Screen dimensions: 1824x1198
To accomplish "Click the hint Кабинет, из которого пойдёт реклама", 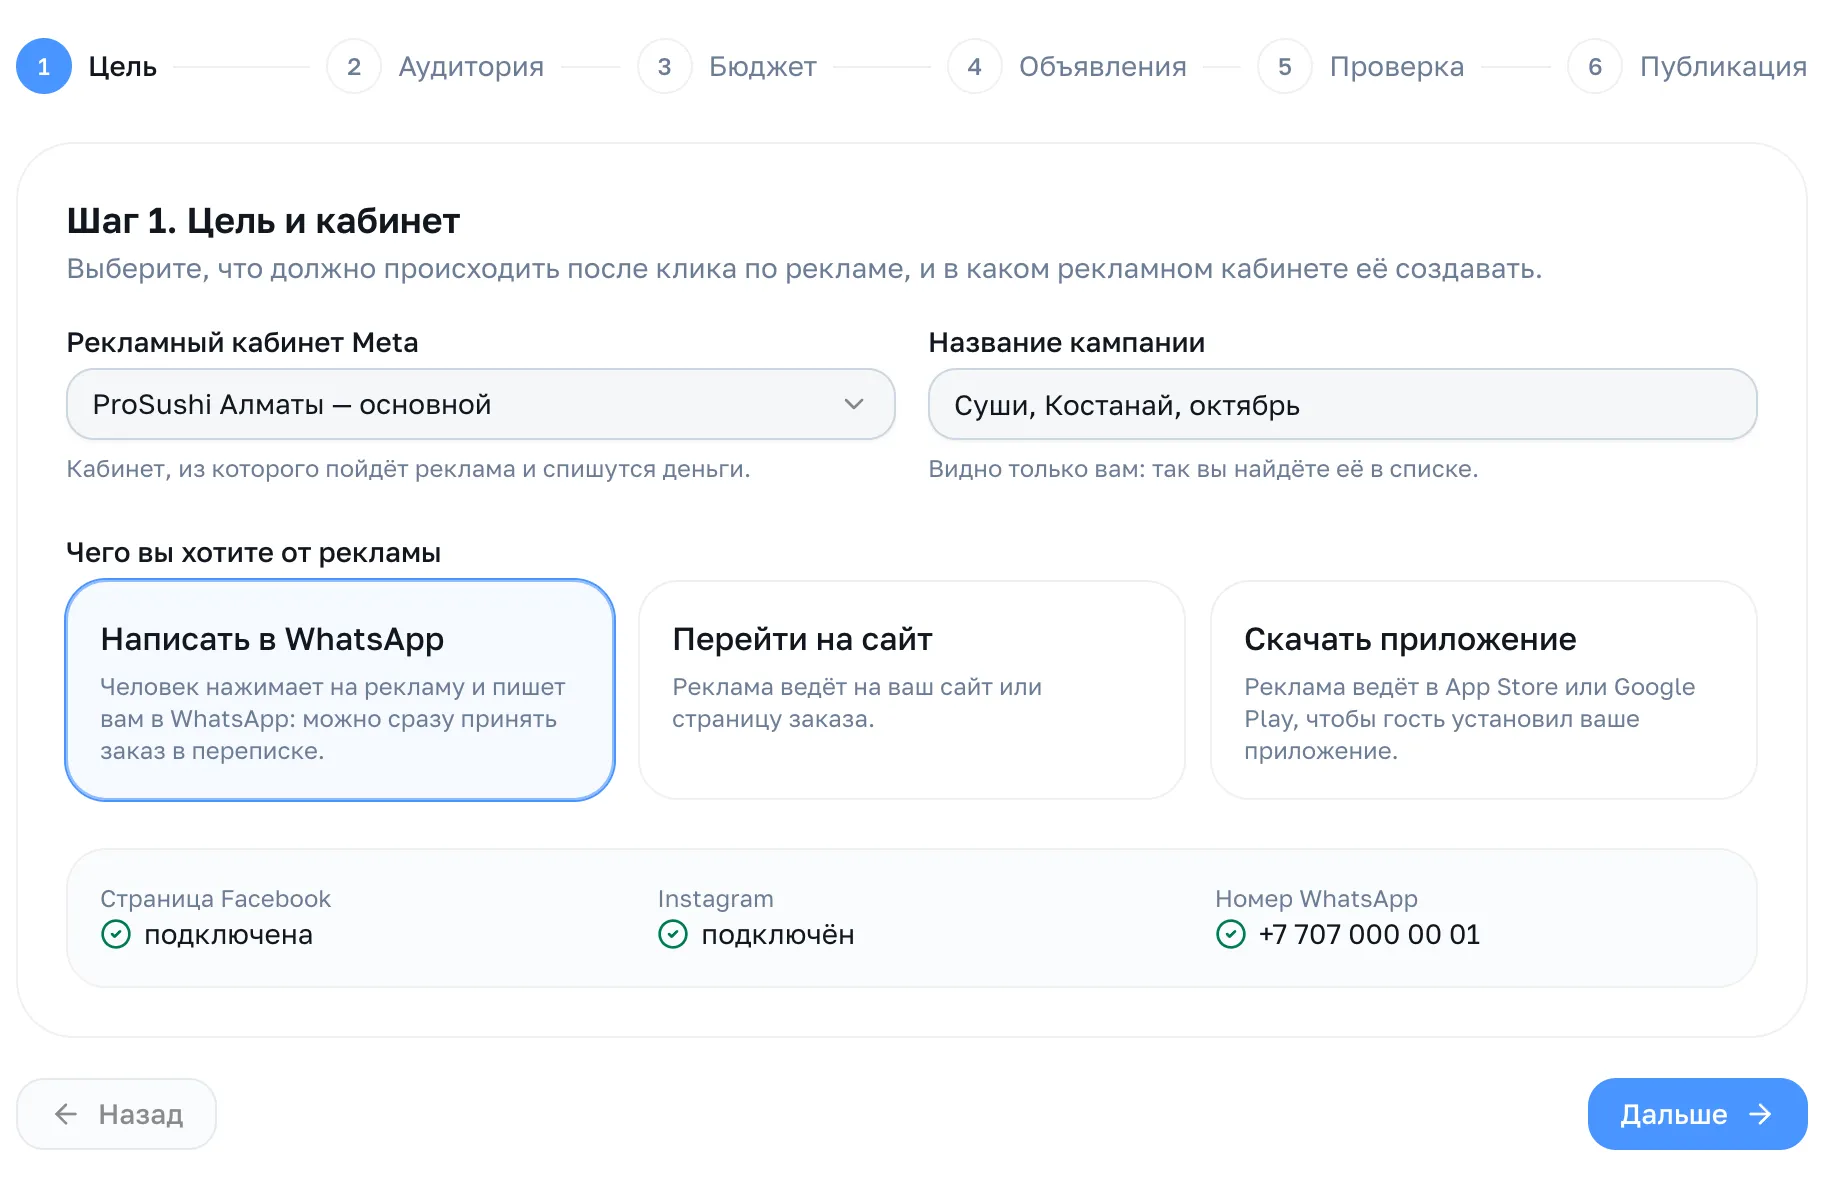I will point(408,469).
